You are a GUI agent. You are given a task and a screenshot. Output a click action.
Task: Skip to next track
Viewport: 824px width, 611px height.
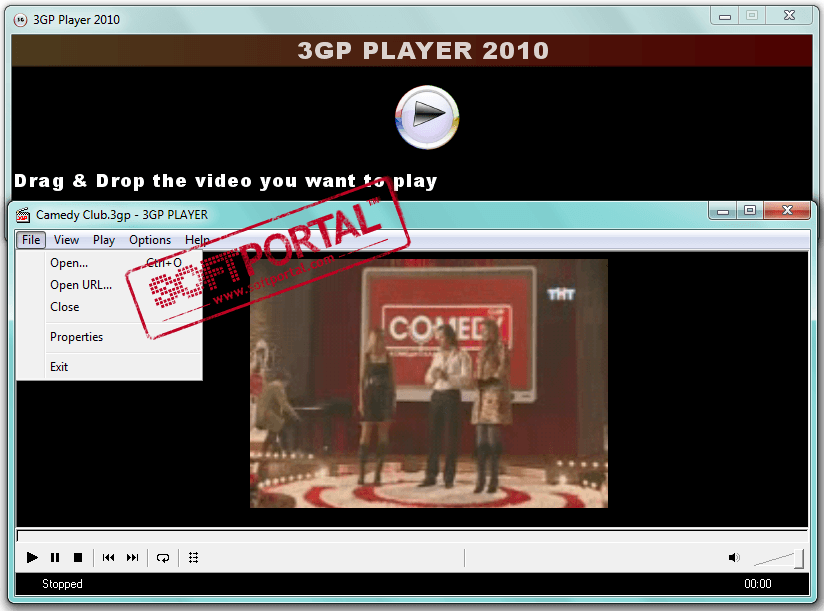click(x=132, y=557)
